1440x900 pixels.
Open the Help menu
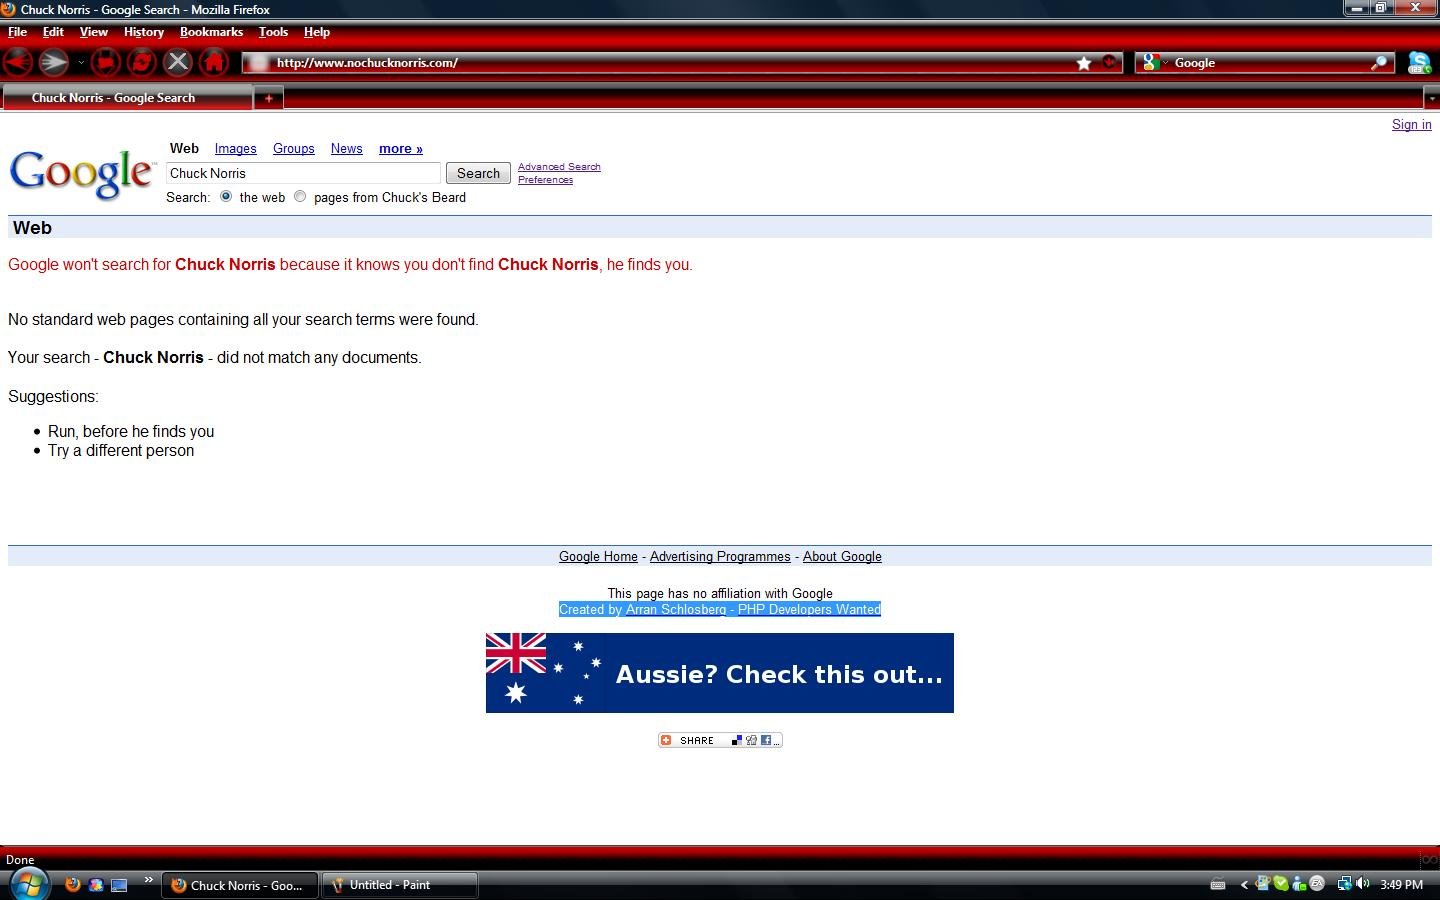(x=317, y=32)
